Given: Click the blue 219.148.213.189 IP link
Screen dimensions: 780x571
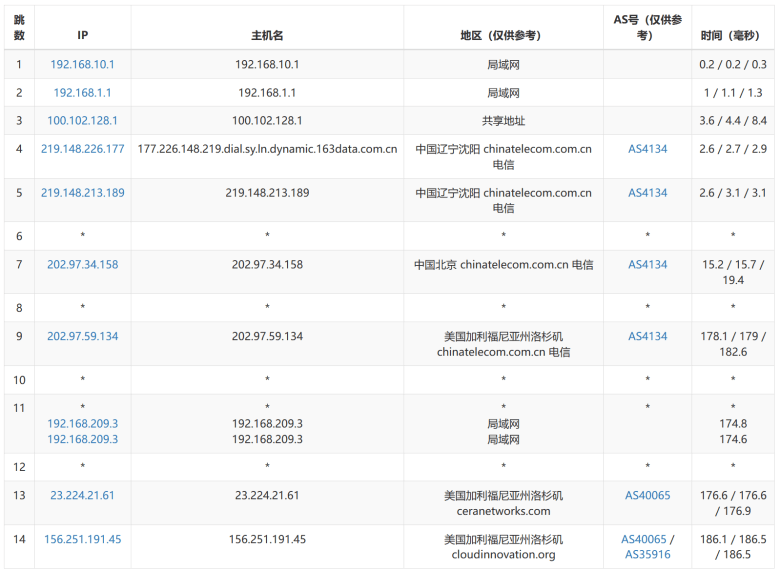Looking at the screenshot, I should click(x=83, y=192).
